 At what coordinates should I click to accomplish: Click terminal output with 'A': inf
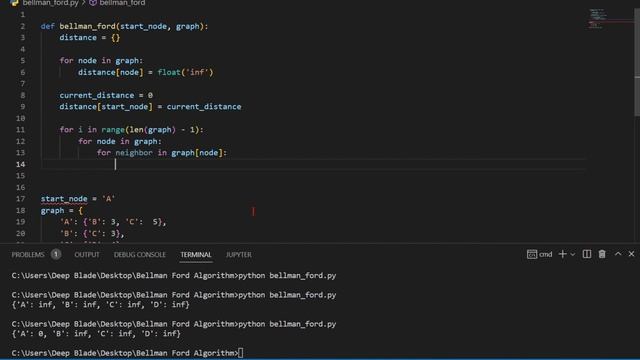coord(100,304)
